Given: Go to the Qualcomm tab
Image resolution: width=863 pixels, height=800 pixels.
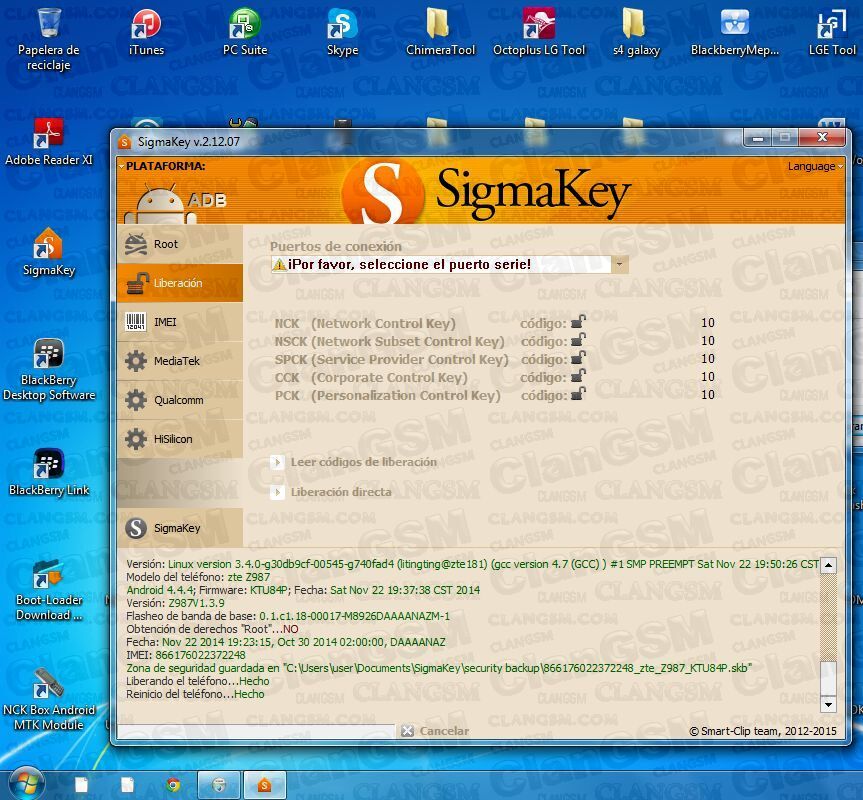Looking at the screenshot, I should pyautogui.click(x=179, y=400).
